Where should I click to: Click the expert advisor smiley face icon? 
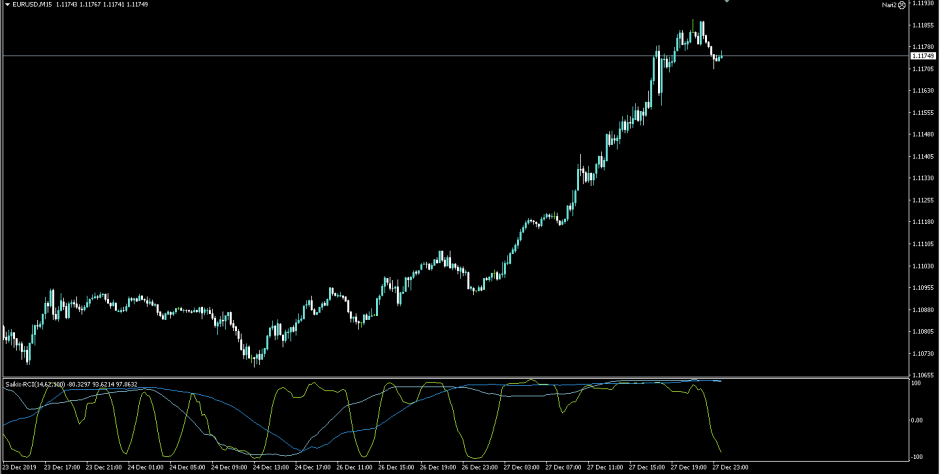pyautogui.click(x=902, y=5)
